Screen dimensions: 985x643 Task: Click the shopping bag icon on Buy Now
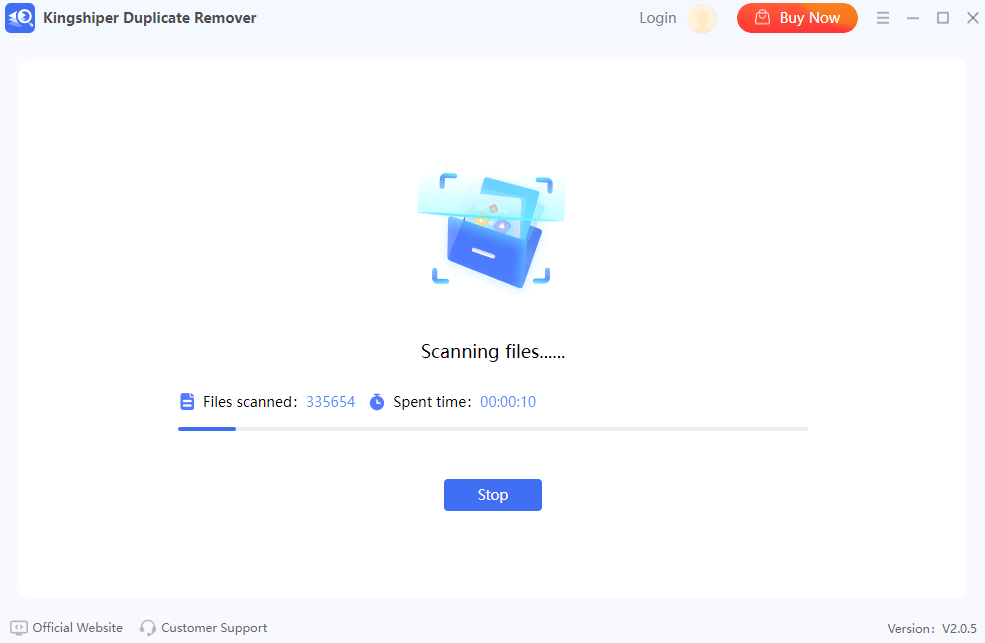click(x=762, y=18)
